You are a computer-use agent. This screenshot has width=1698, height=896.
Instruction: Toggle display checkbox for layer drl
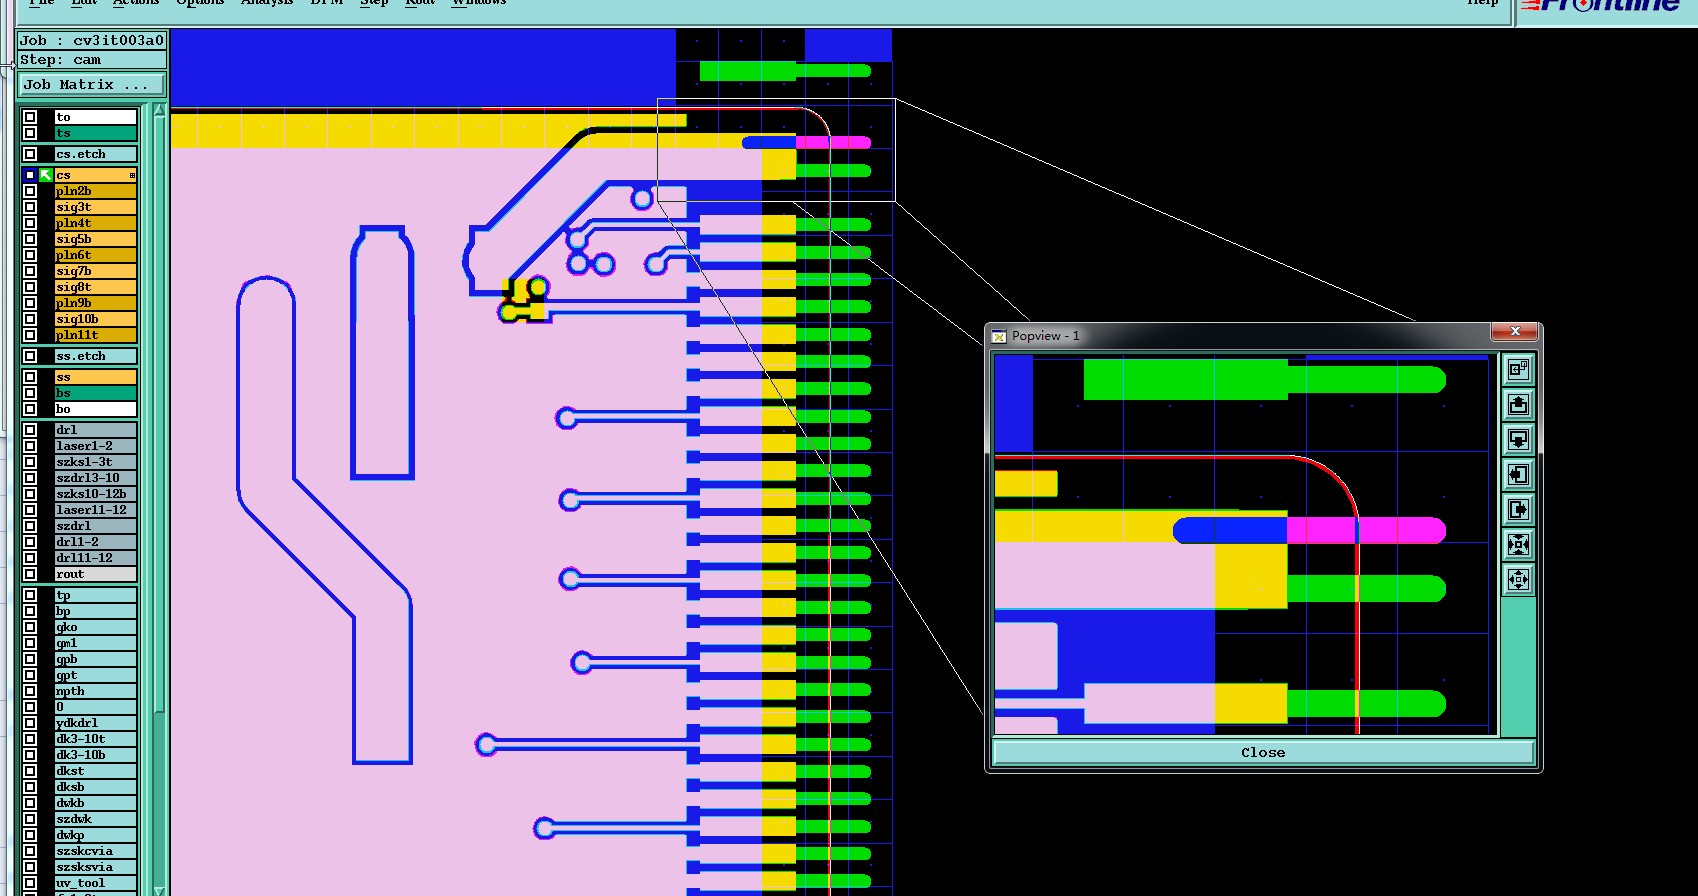30,430
